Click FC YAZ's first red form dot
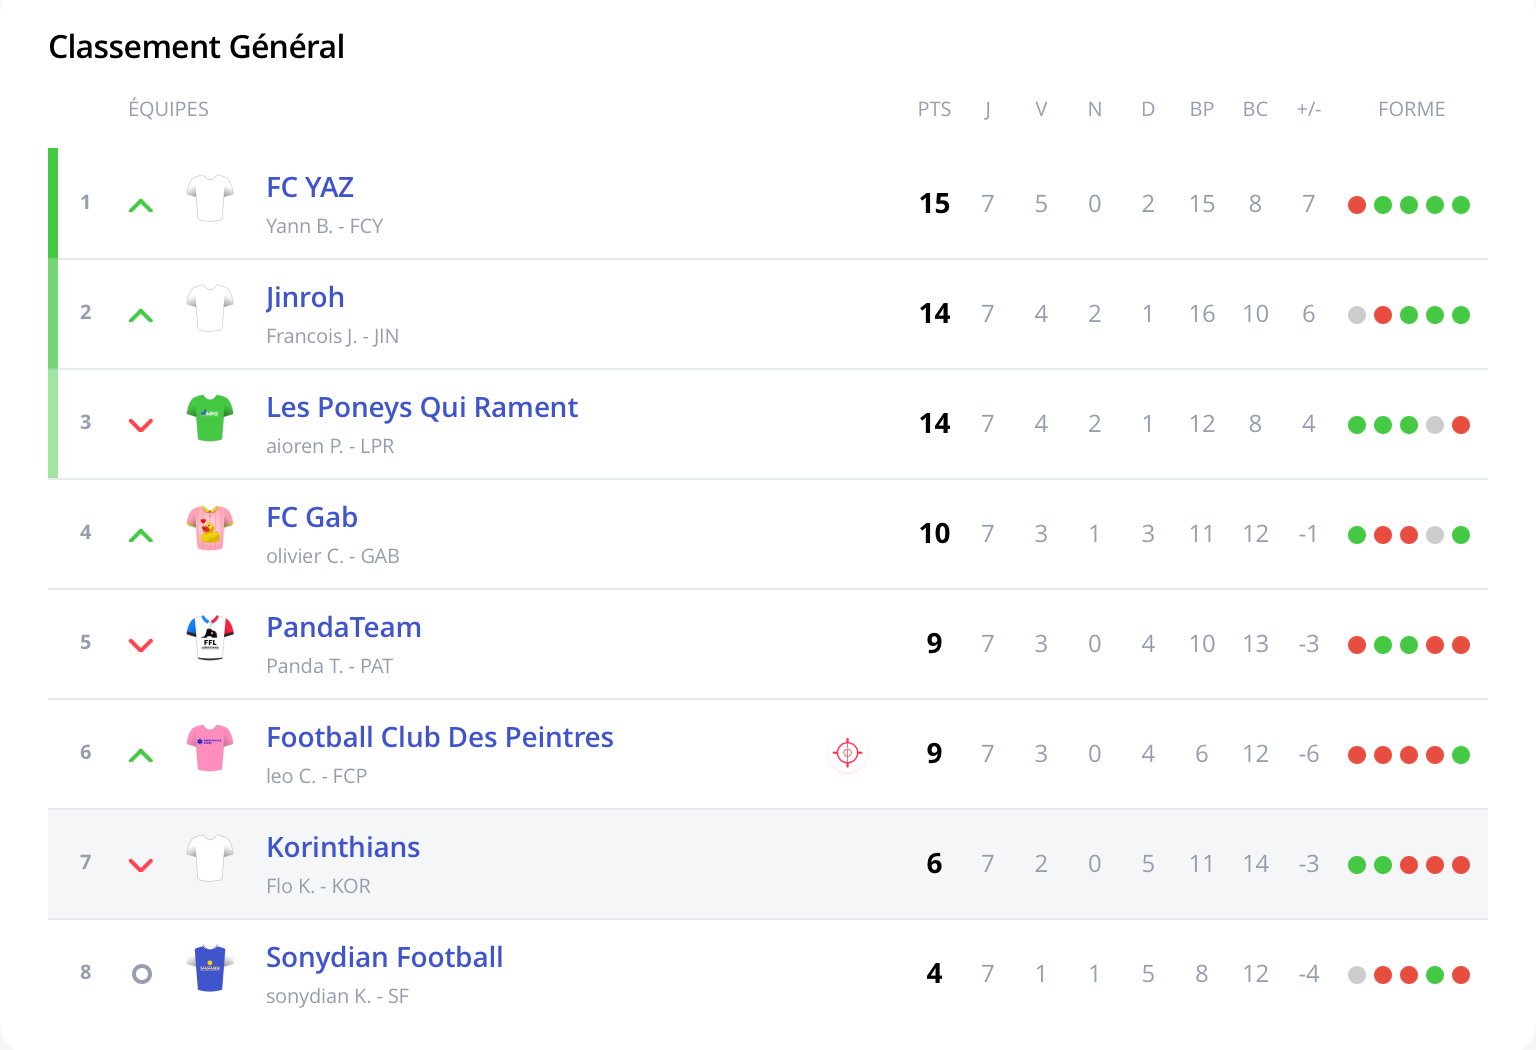 [x=1357, y=205]
